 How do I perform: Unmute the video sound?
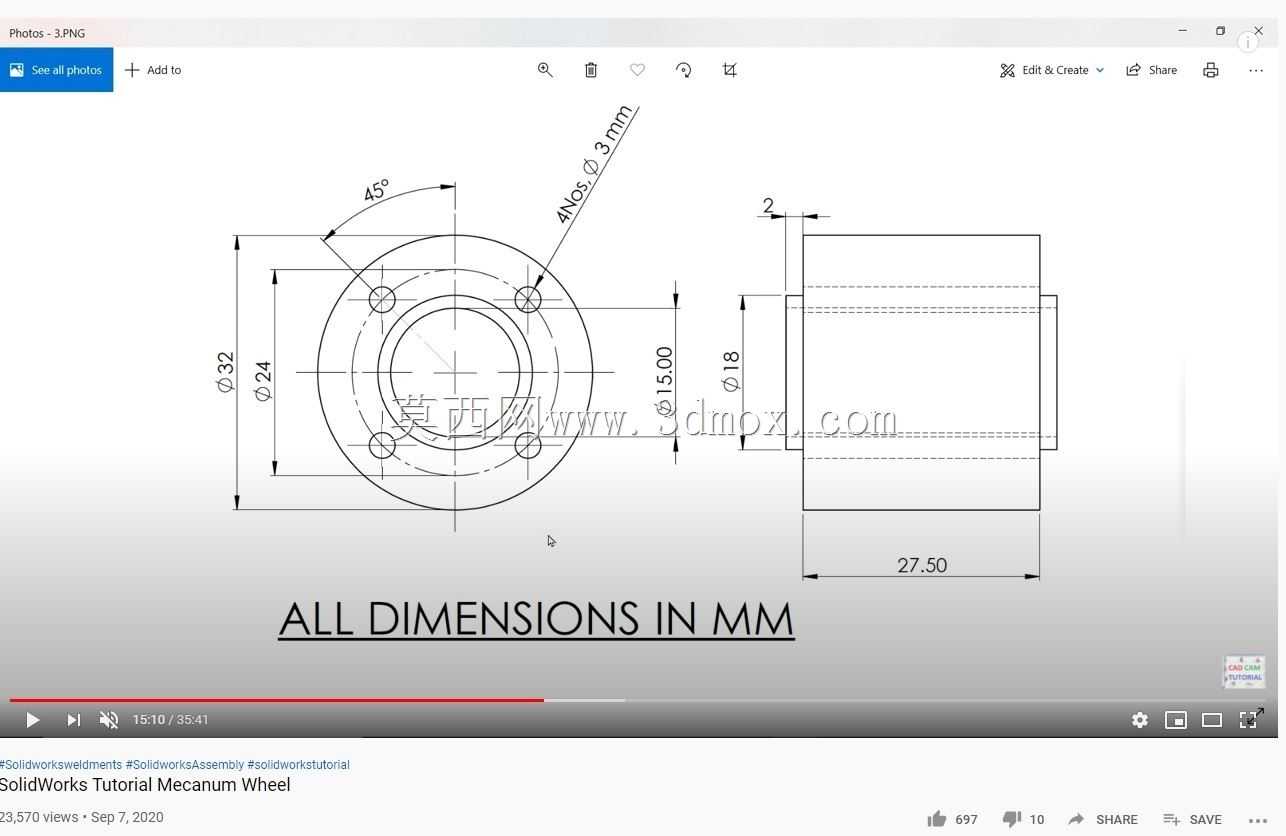[x=109, y=720]
